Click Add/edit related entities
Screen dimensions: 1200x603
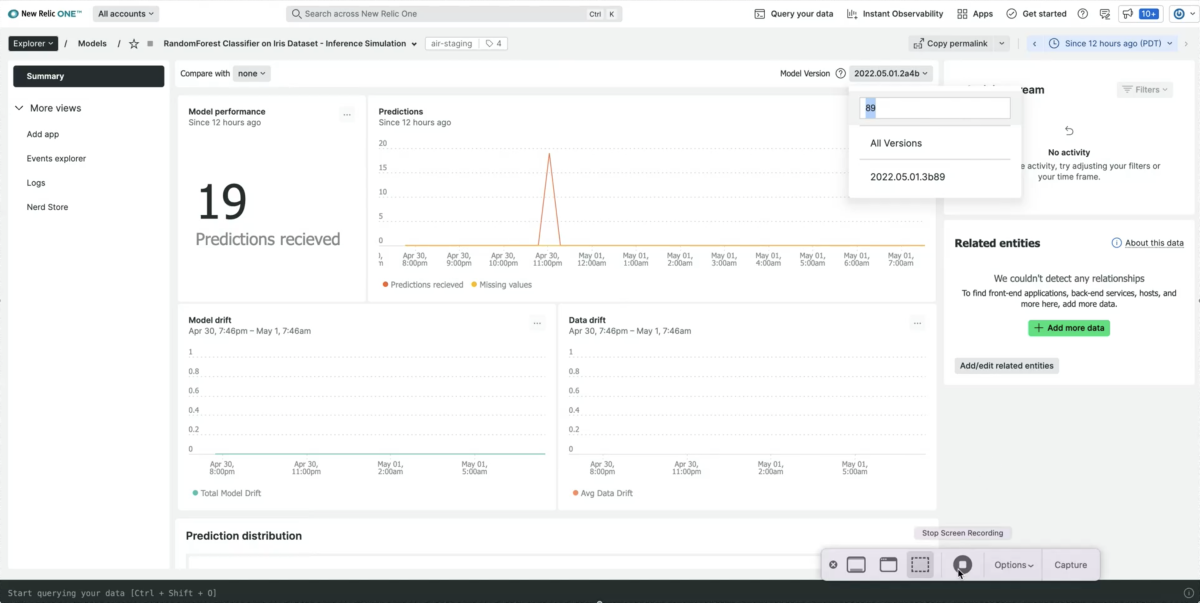click(x=1007, y=366)
